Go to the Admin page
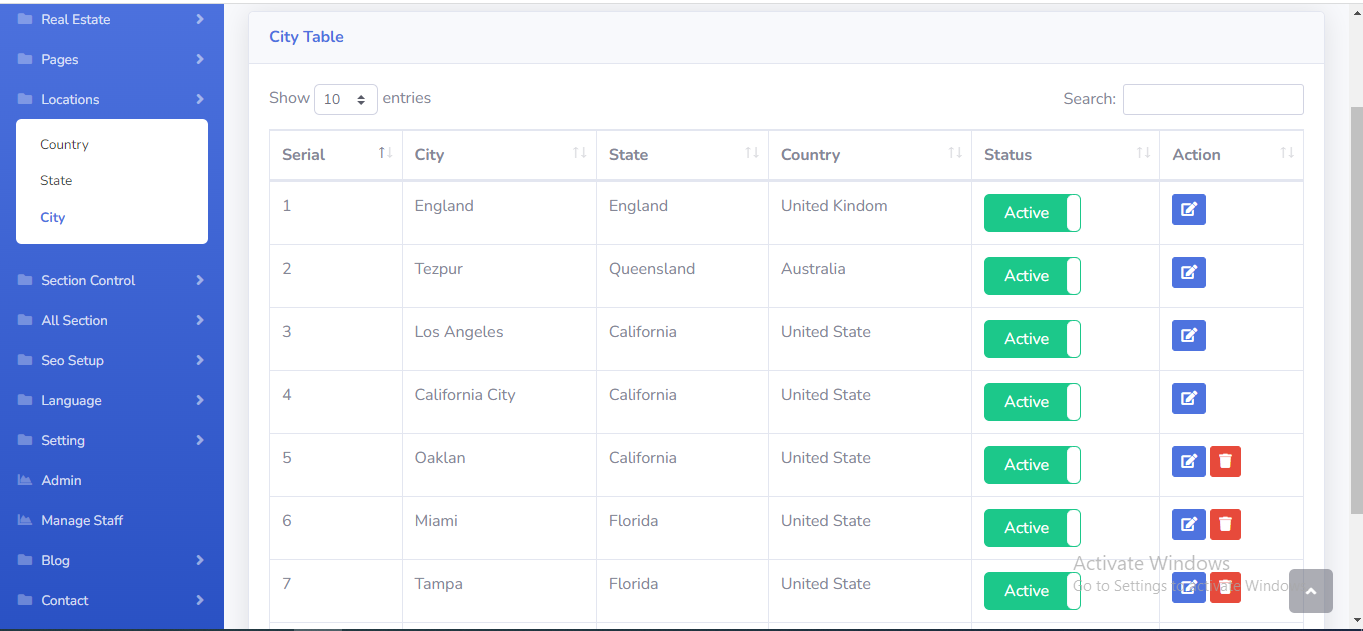1363x631 pixels. 61,480
